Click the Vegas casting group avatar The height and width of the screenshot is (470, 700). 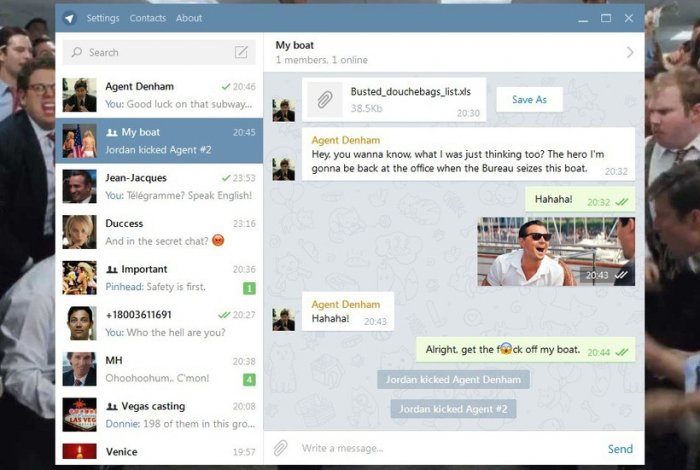click(79, 415)
